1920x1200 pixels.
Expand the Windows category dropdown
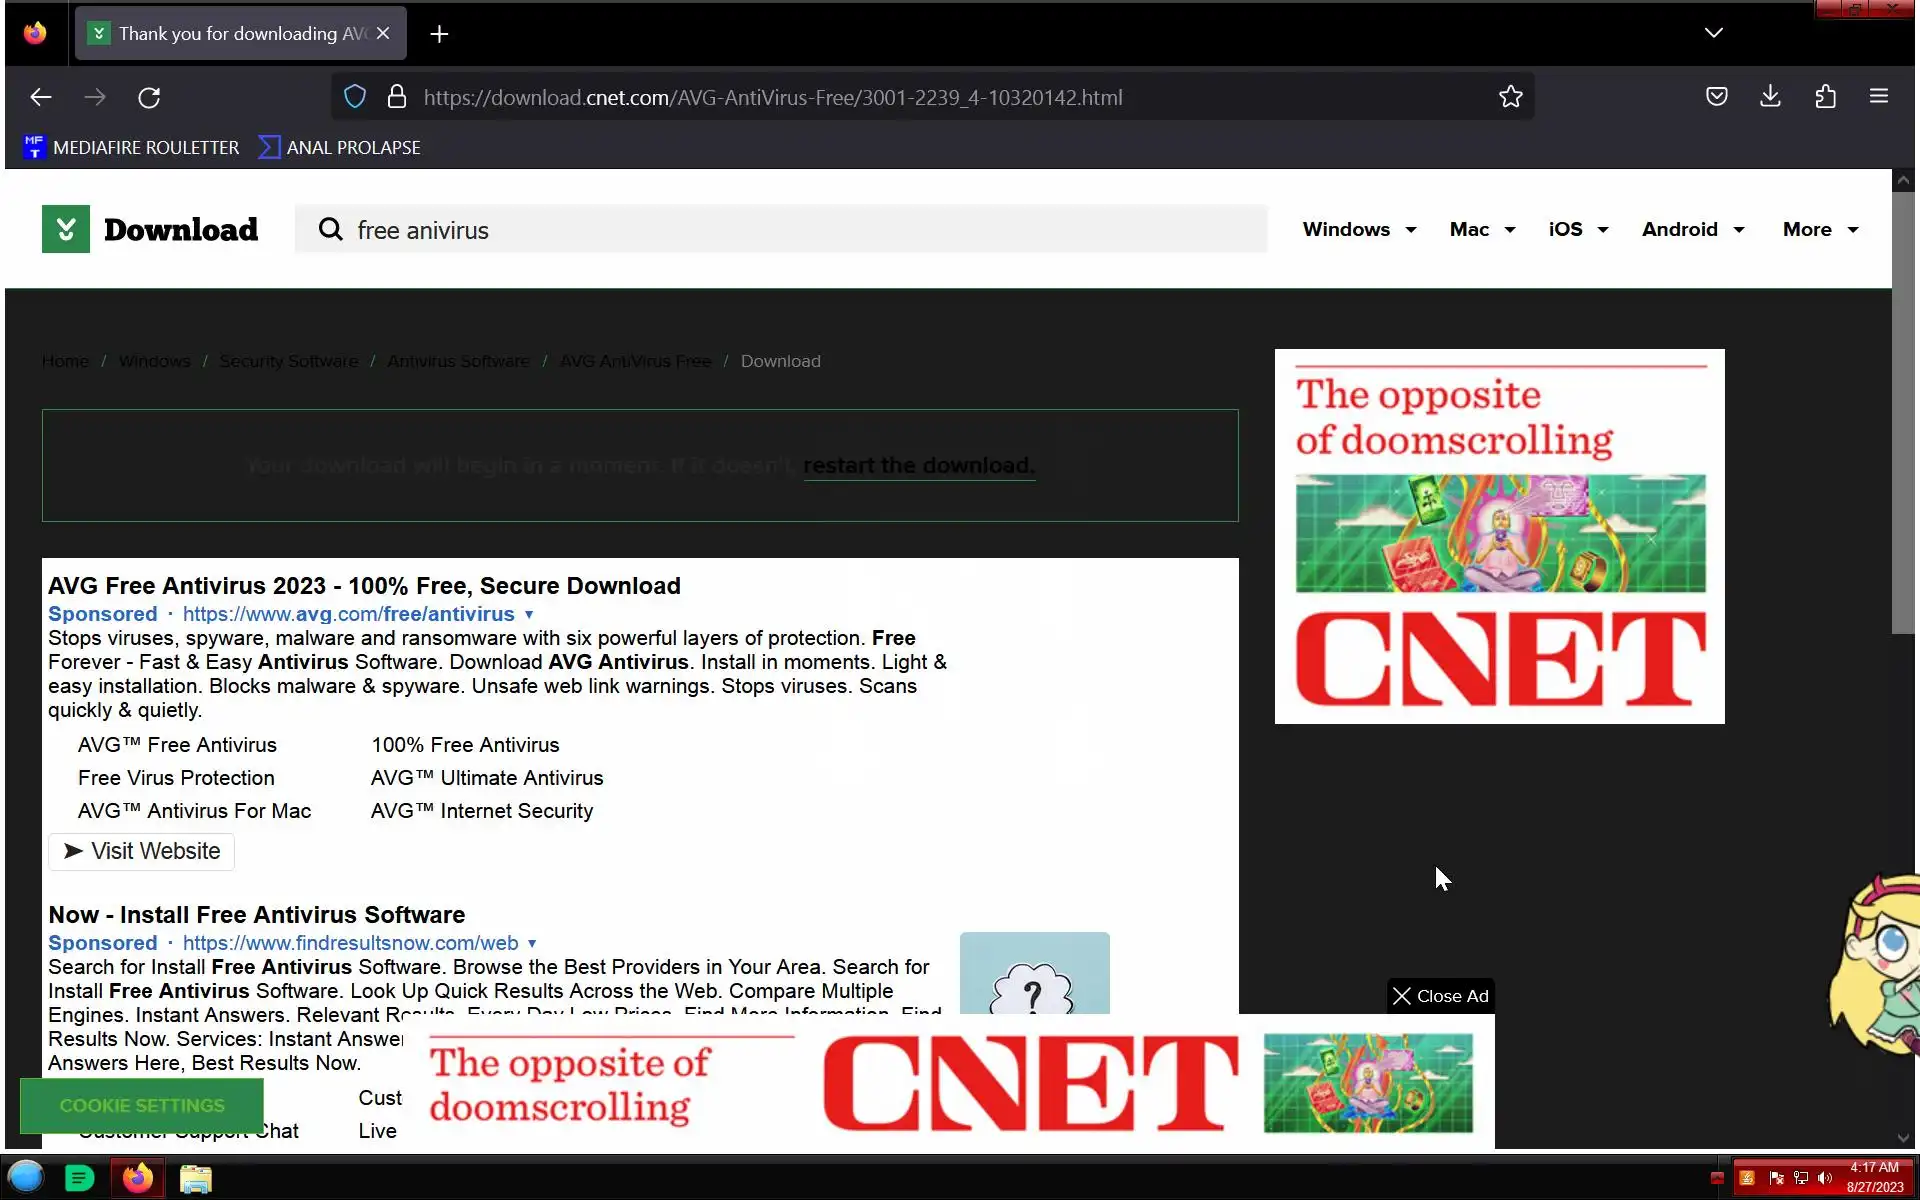click(1359, 230)
